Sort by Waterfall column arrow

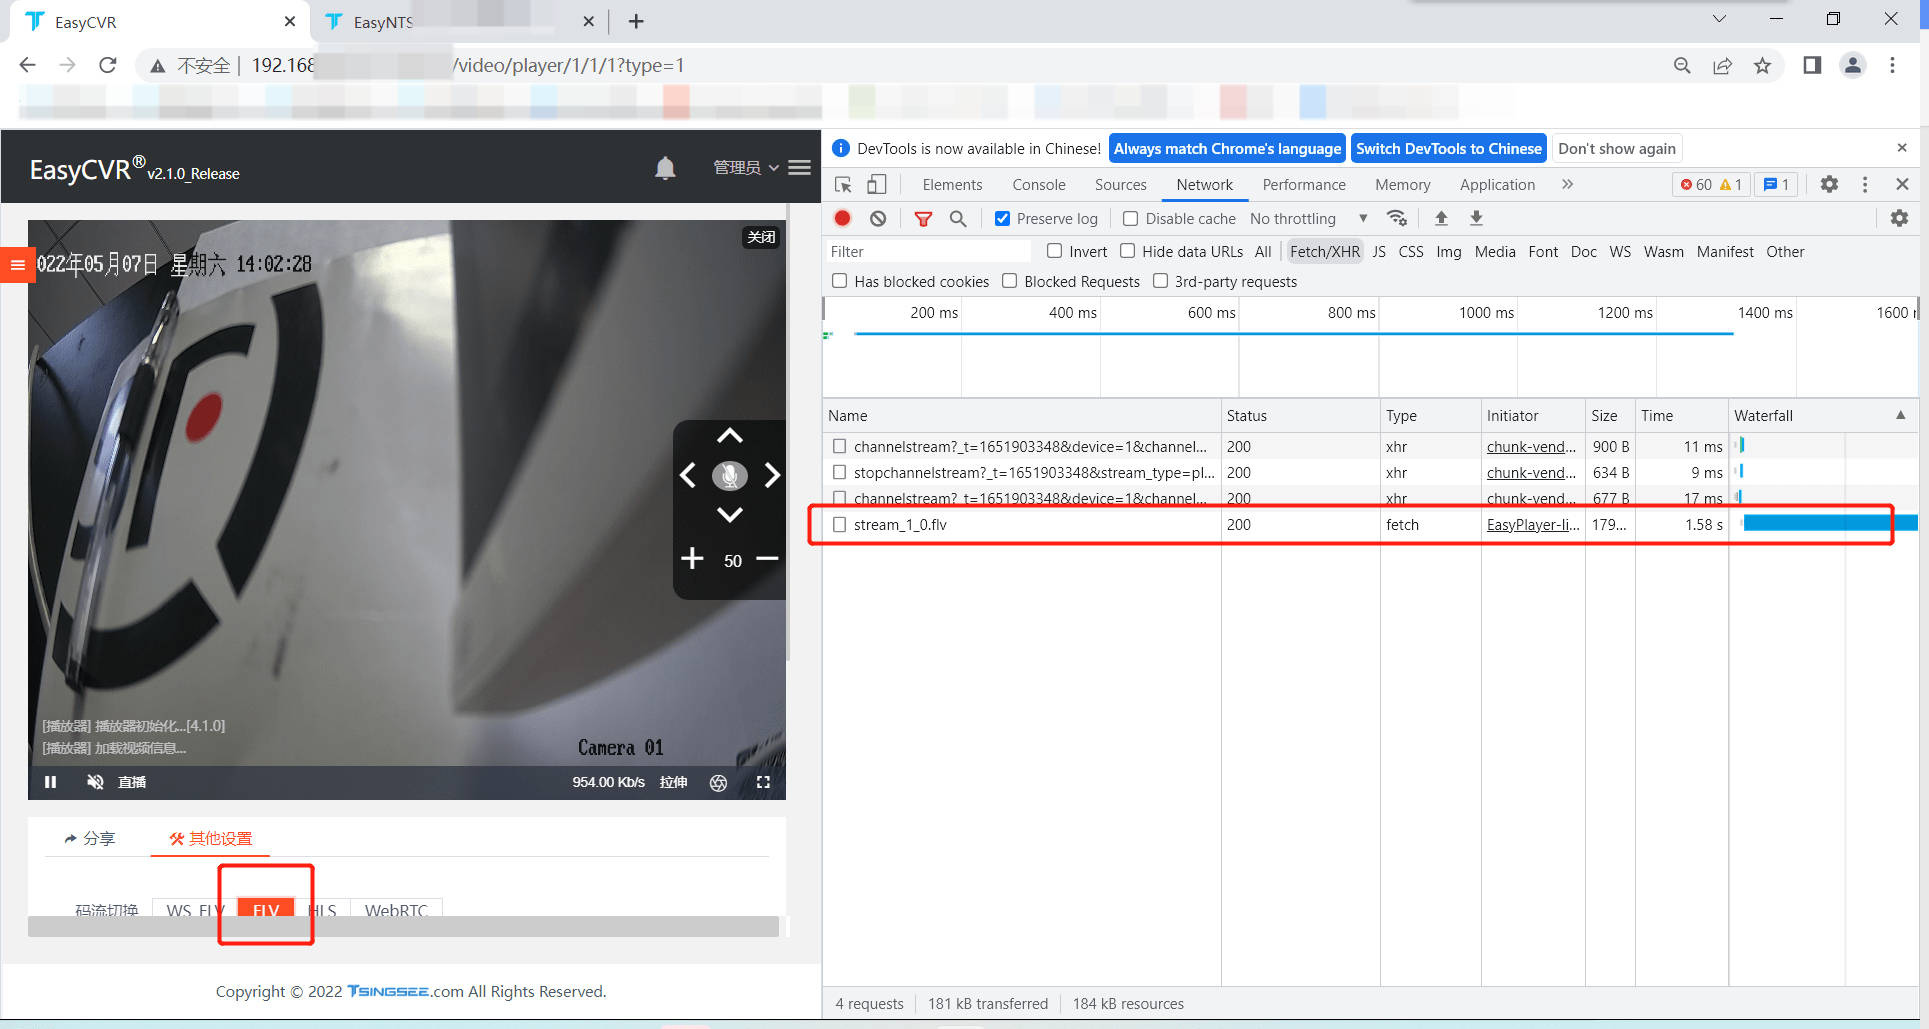[1900, 415]
